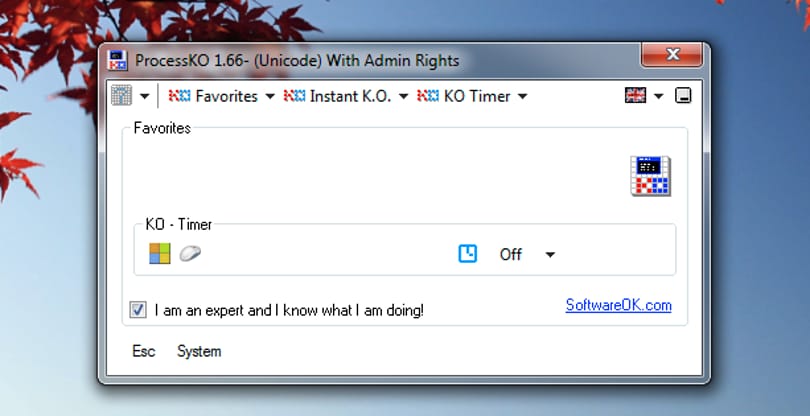Uncheck the 'I am an expert' checkbox

pos(137,310)
